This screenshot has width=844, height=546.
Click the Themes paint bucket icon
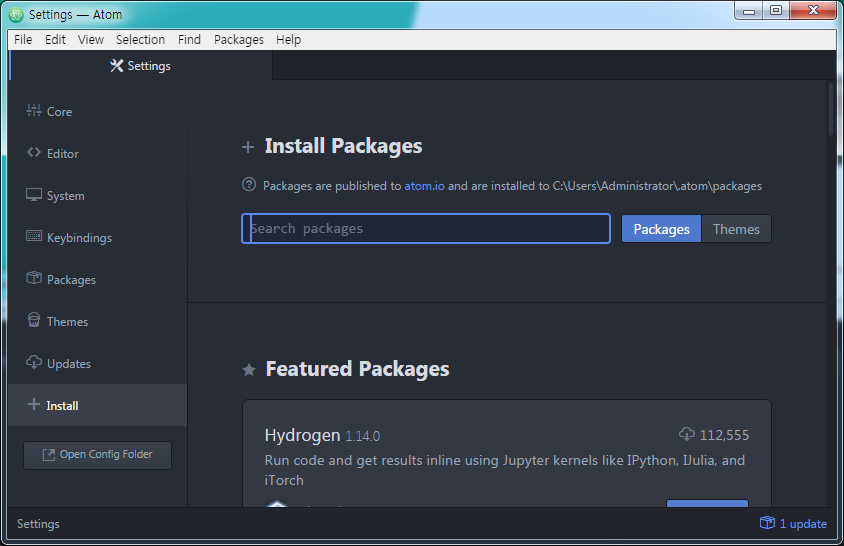tap(33, 320)
